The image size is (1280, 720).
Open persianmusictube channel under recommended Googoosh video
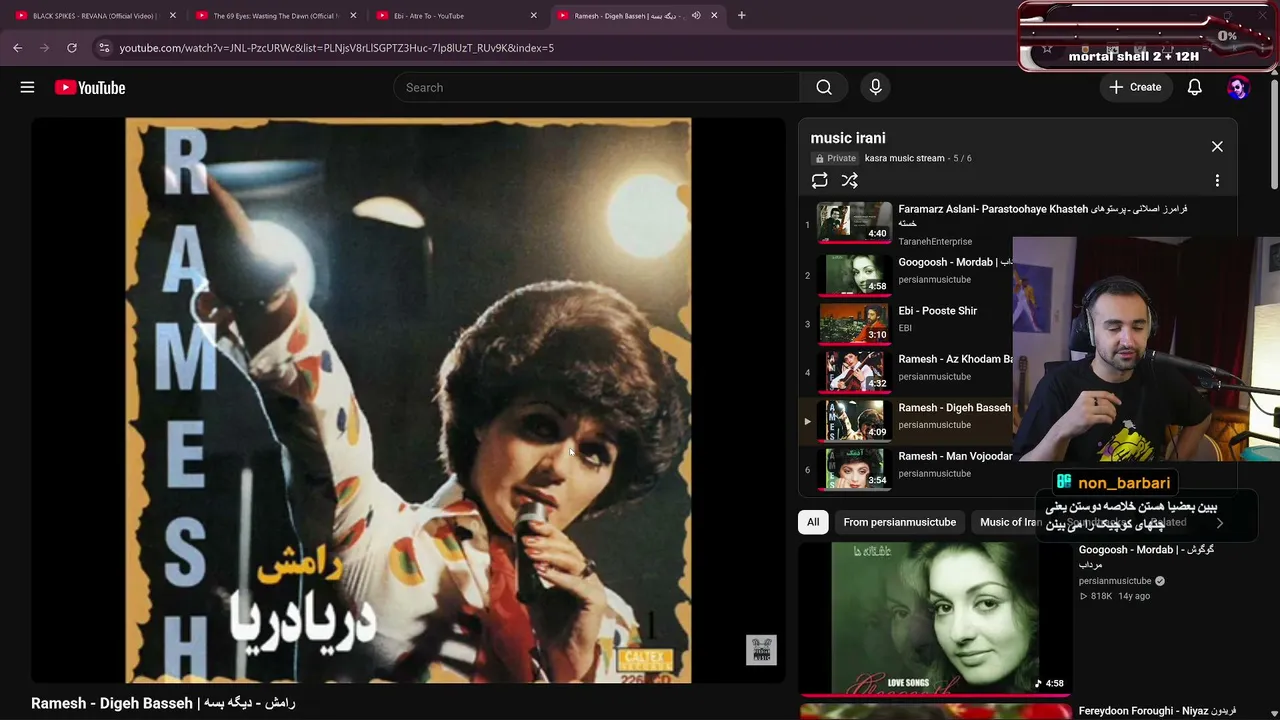(x=1115, y=581)
